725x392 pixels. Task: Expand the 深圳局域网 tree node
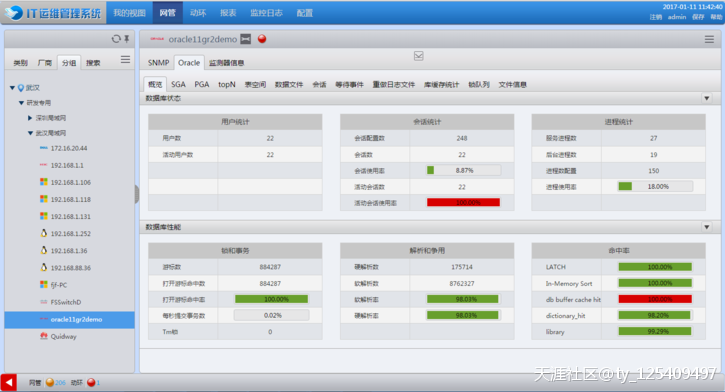[x=30, y=118]
